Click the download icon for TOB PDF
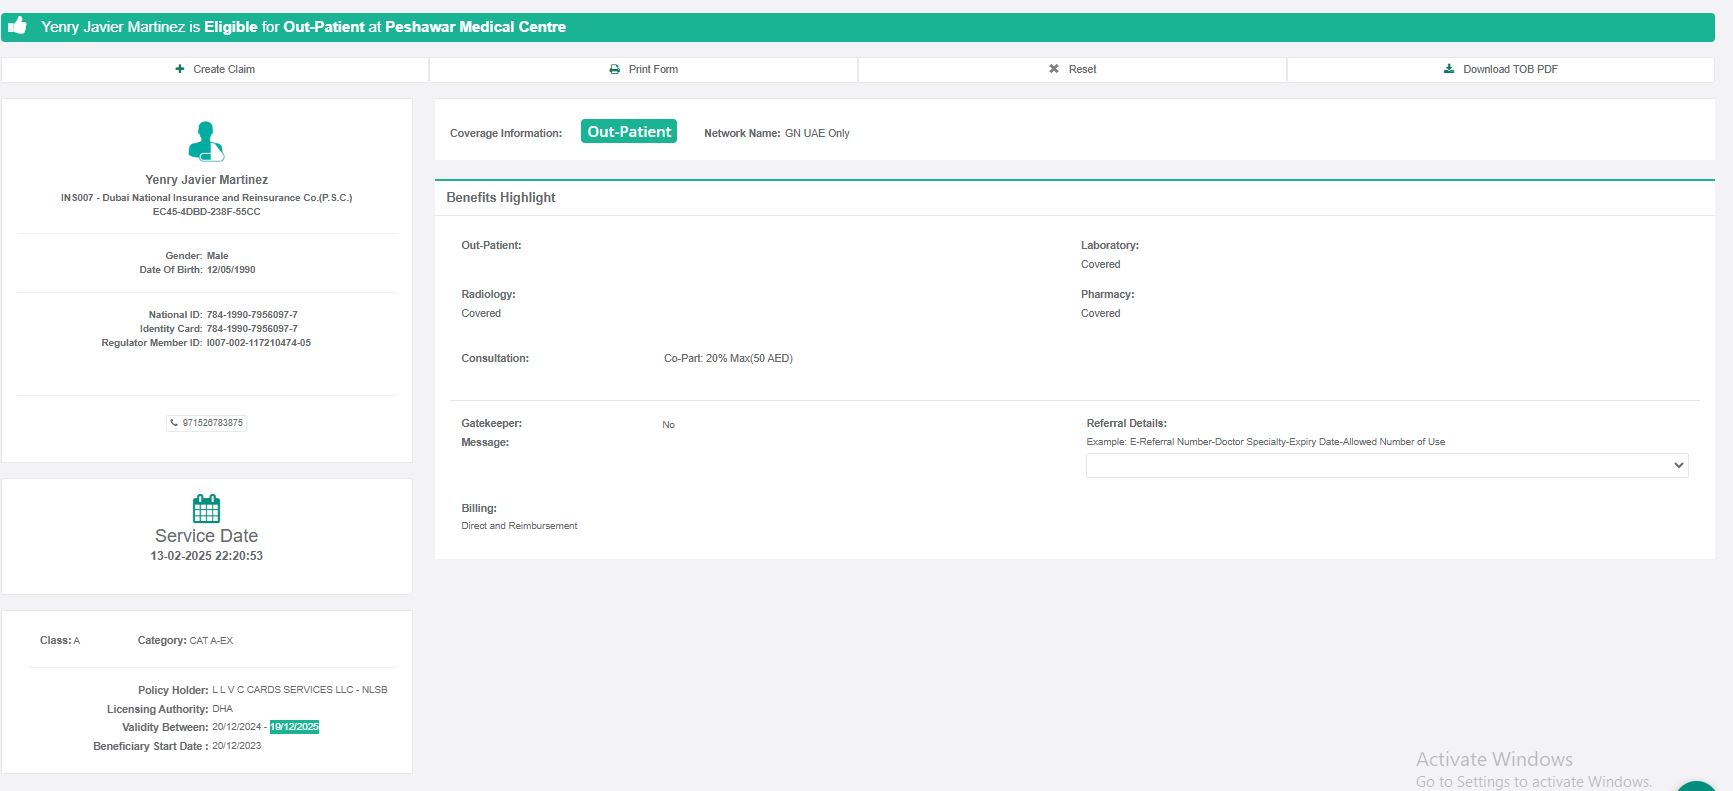The image size is (1733, 791). click(1449, 69)
